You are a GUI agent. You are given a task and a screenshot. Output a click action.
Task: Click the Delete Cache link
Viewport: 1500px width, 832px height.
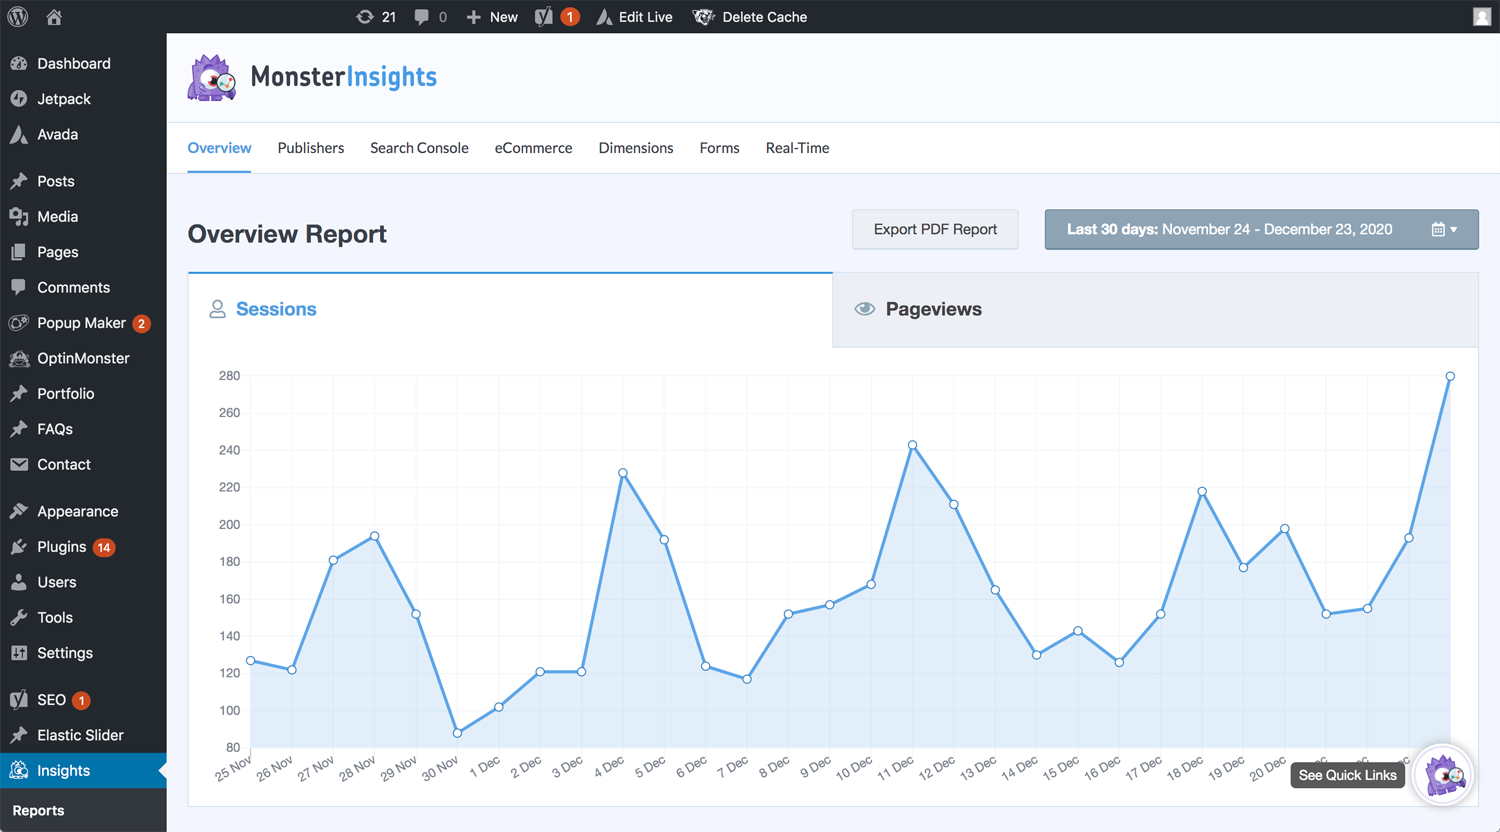coord(764,17)
